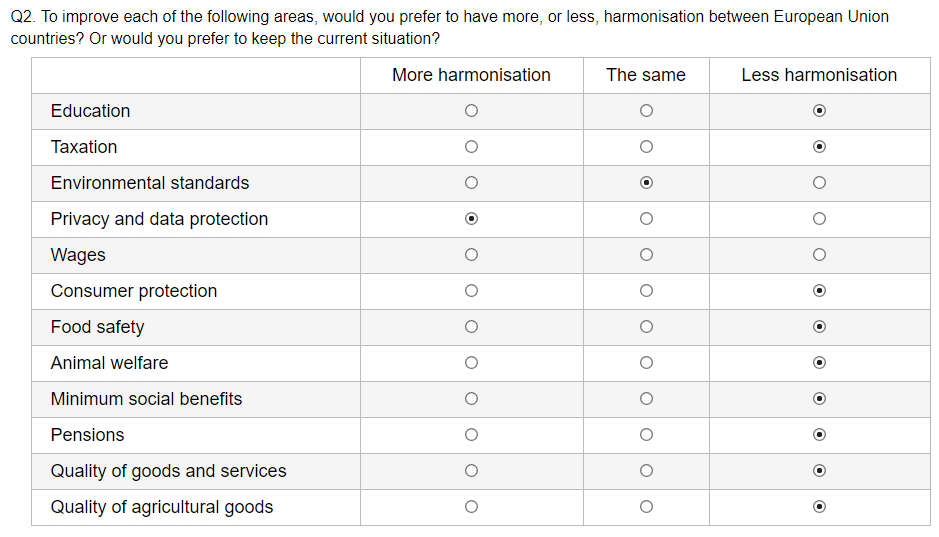The width and height of the screenshot is (939, 537).
Task: Select More harmonisation for Consumer protection
Action: pyautogui.click(x=471, y=291)
